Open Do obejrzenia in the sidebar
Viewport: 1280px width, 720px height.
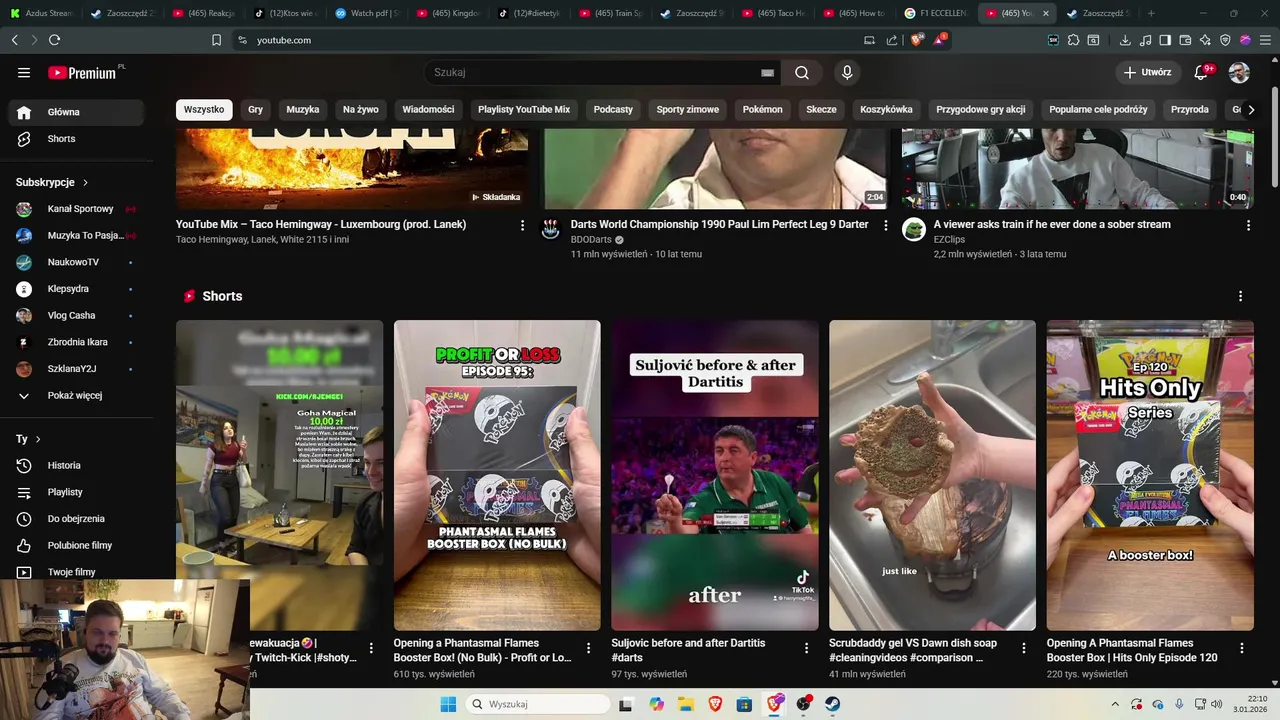76,519
